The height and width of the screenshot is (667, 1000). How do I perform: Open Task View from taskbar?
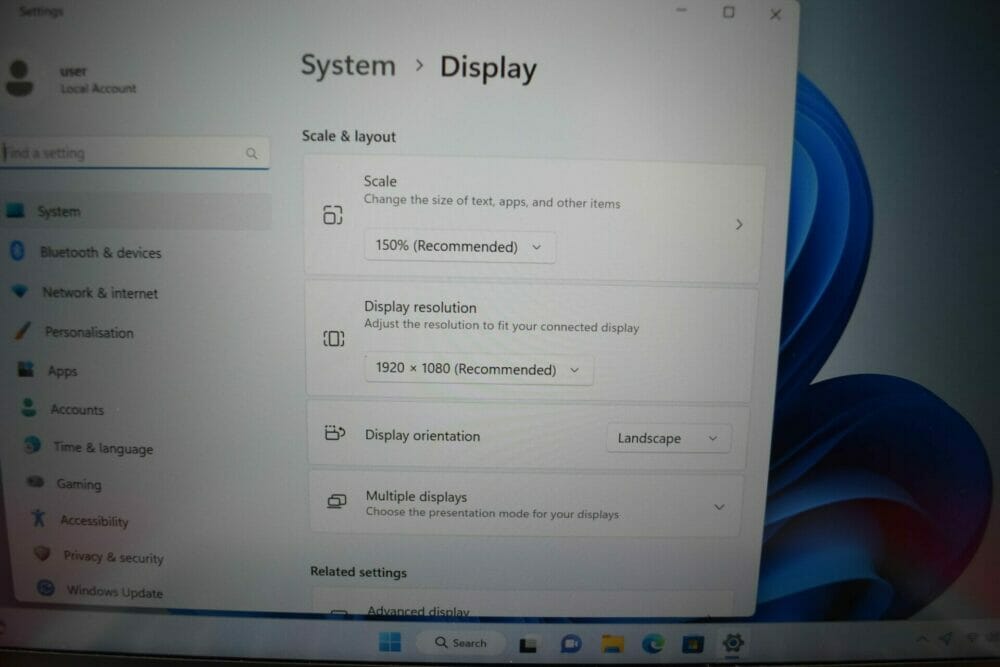click(527, 645)
